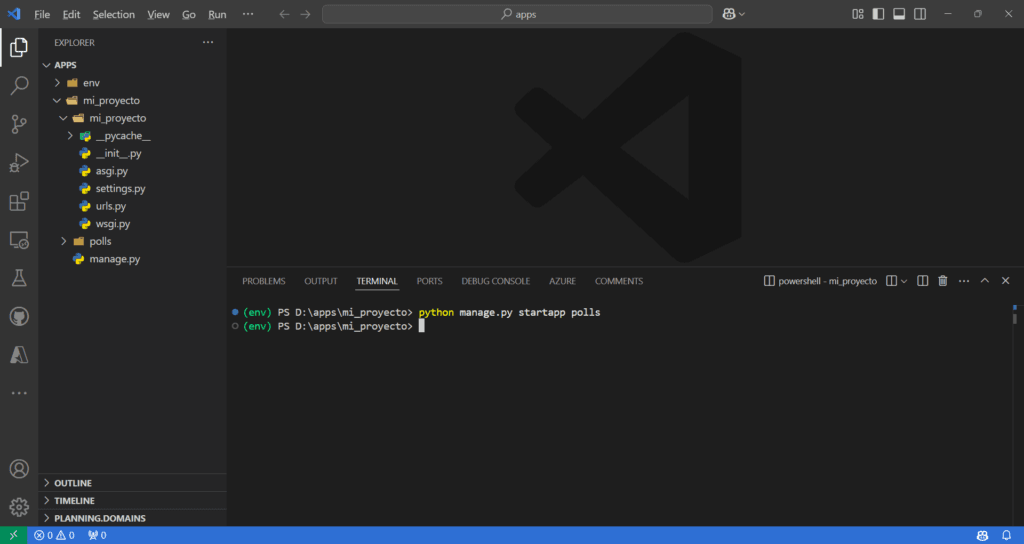Open launch profile dropdown arrow
1024x544 pixels.
tap(904, 281)
